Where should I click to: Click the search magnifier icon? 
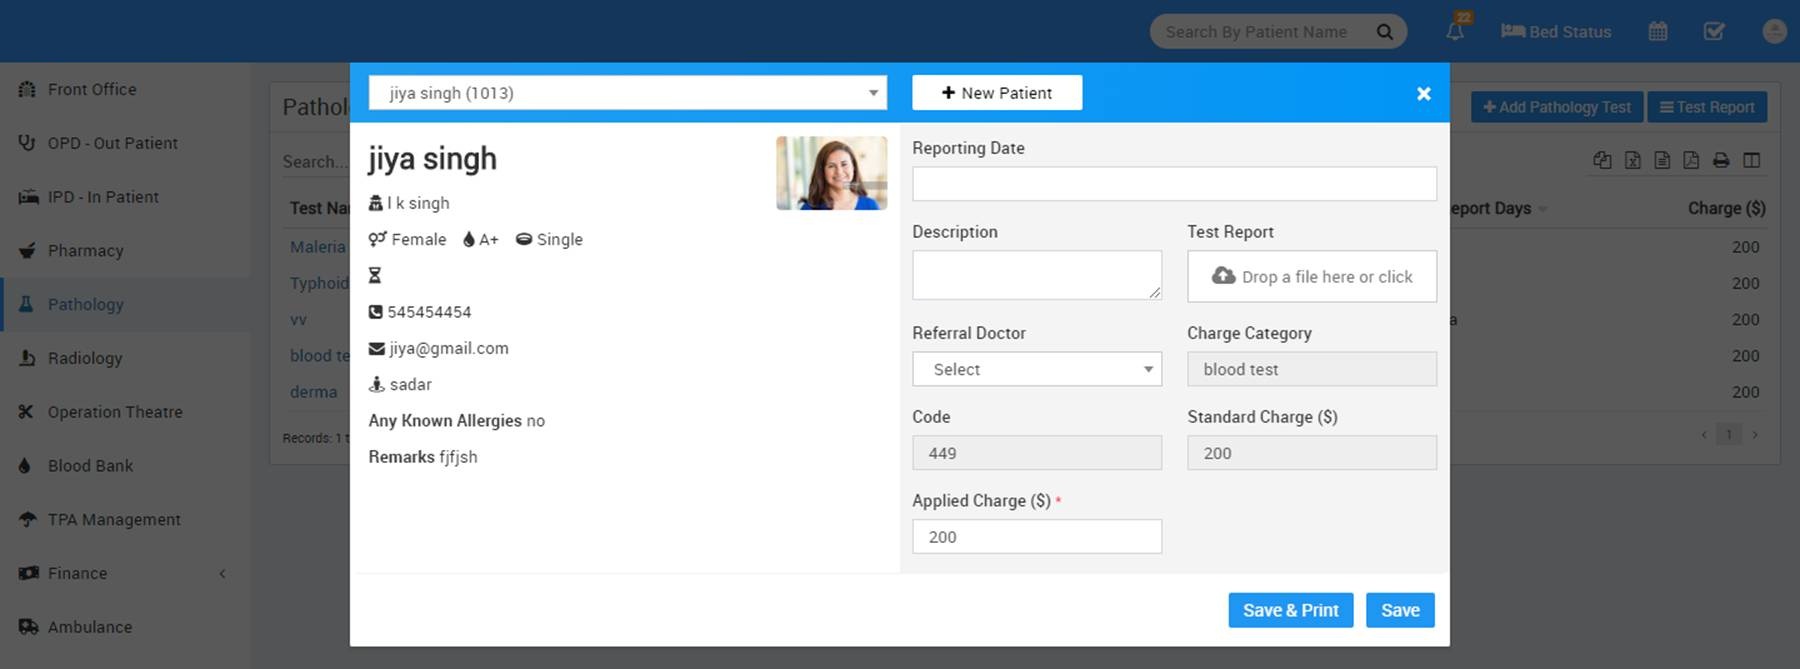1385,32
